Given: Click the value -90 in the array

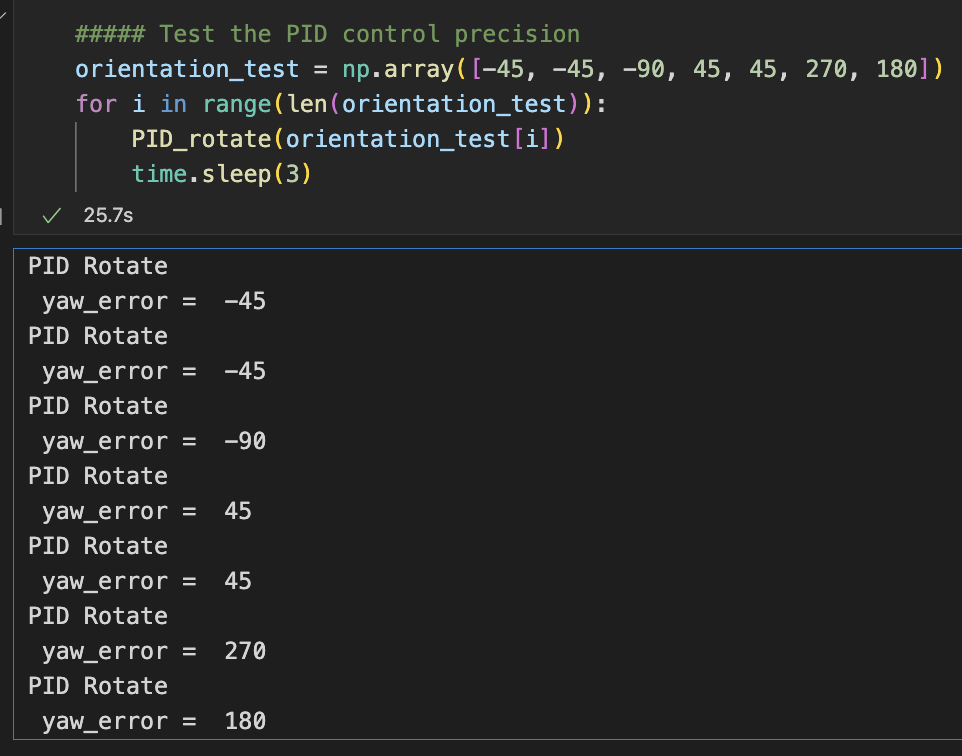Looking at the screenshot, I should [644, 69].
